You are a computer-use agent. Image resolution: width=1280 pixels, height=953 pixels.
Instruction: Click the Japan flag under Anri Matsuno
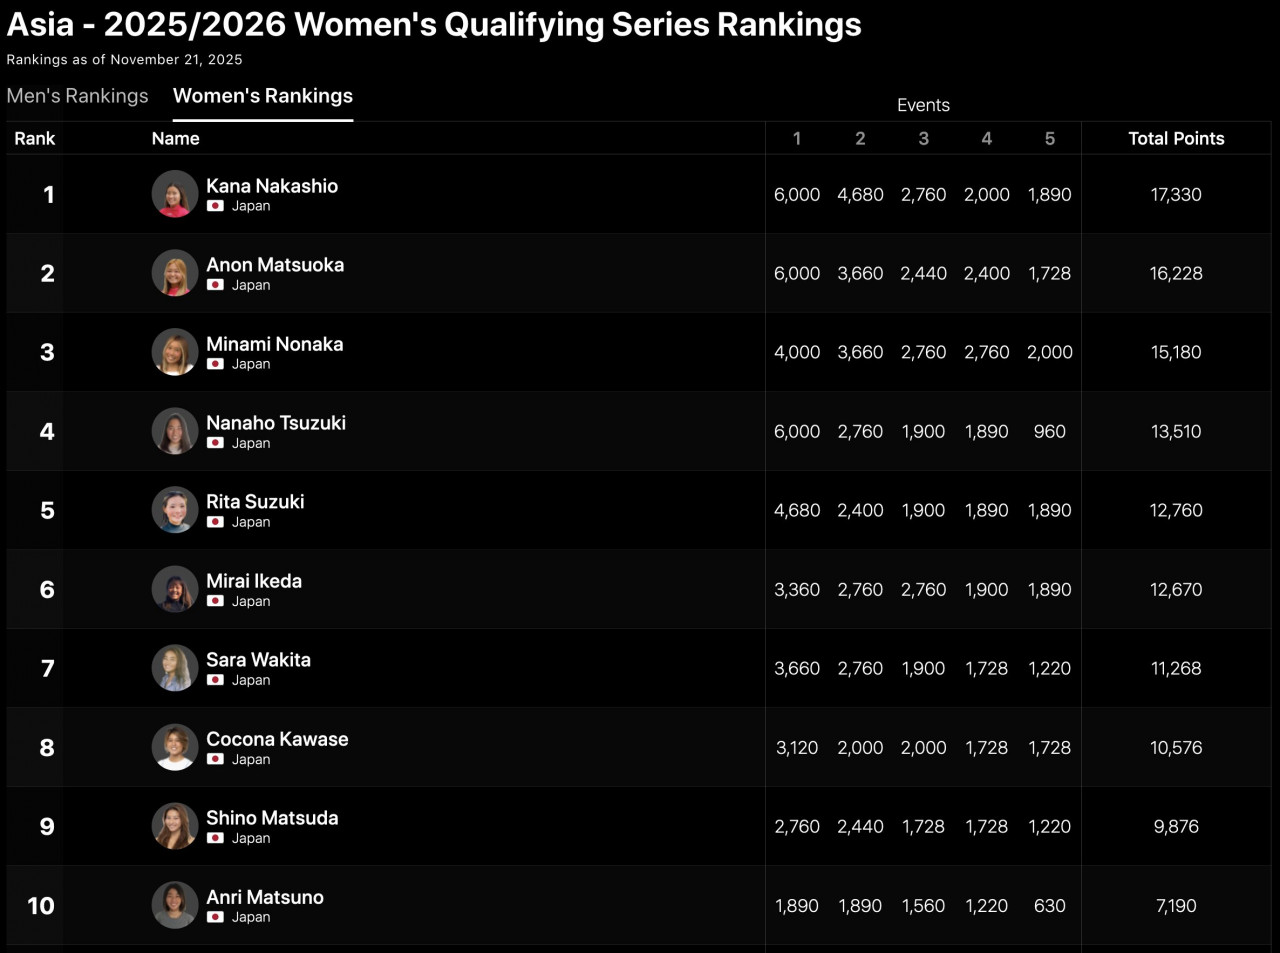click(x=215, y=917)
